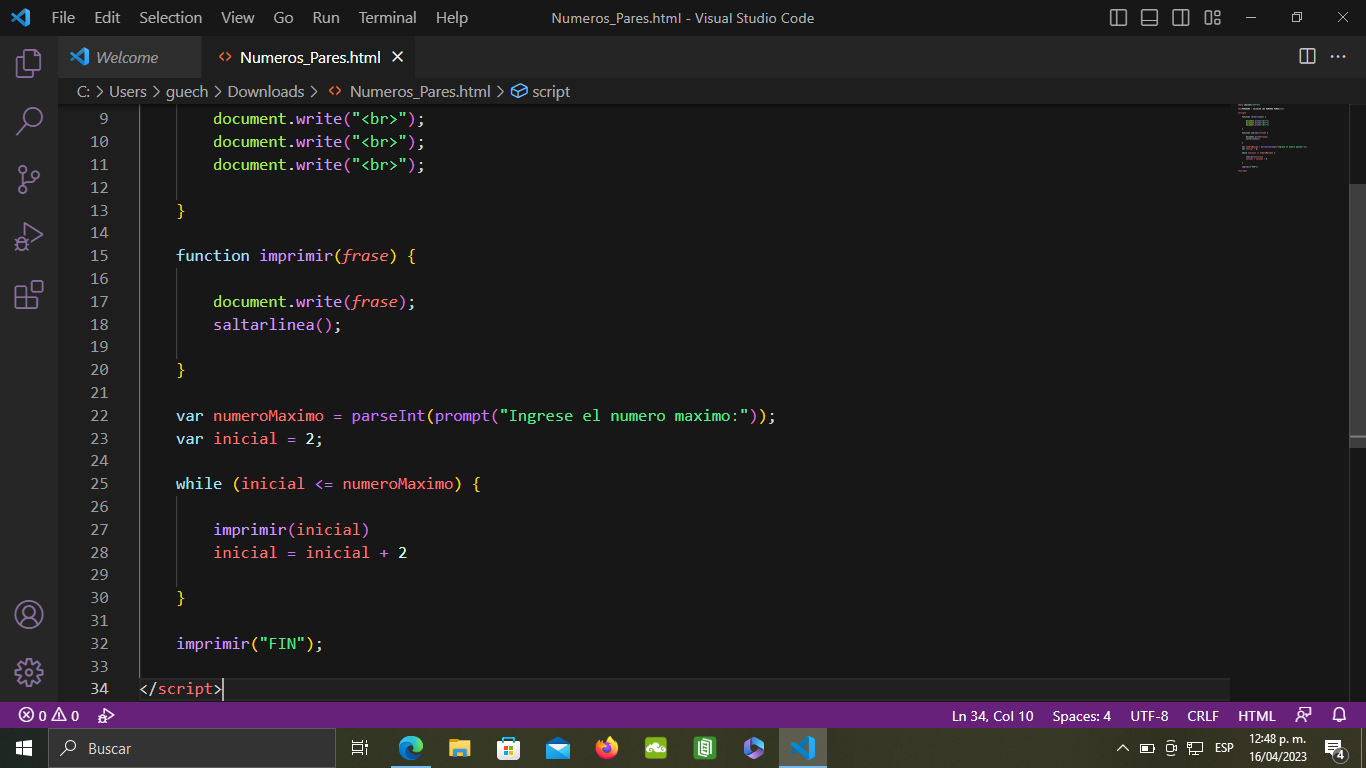The width and height of the screenshot is (1366, 768).
Task: Click the Visual Studio Code logo icon
Action: [x=20, y=17]
